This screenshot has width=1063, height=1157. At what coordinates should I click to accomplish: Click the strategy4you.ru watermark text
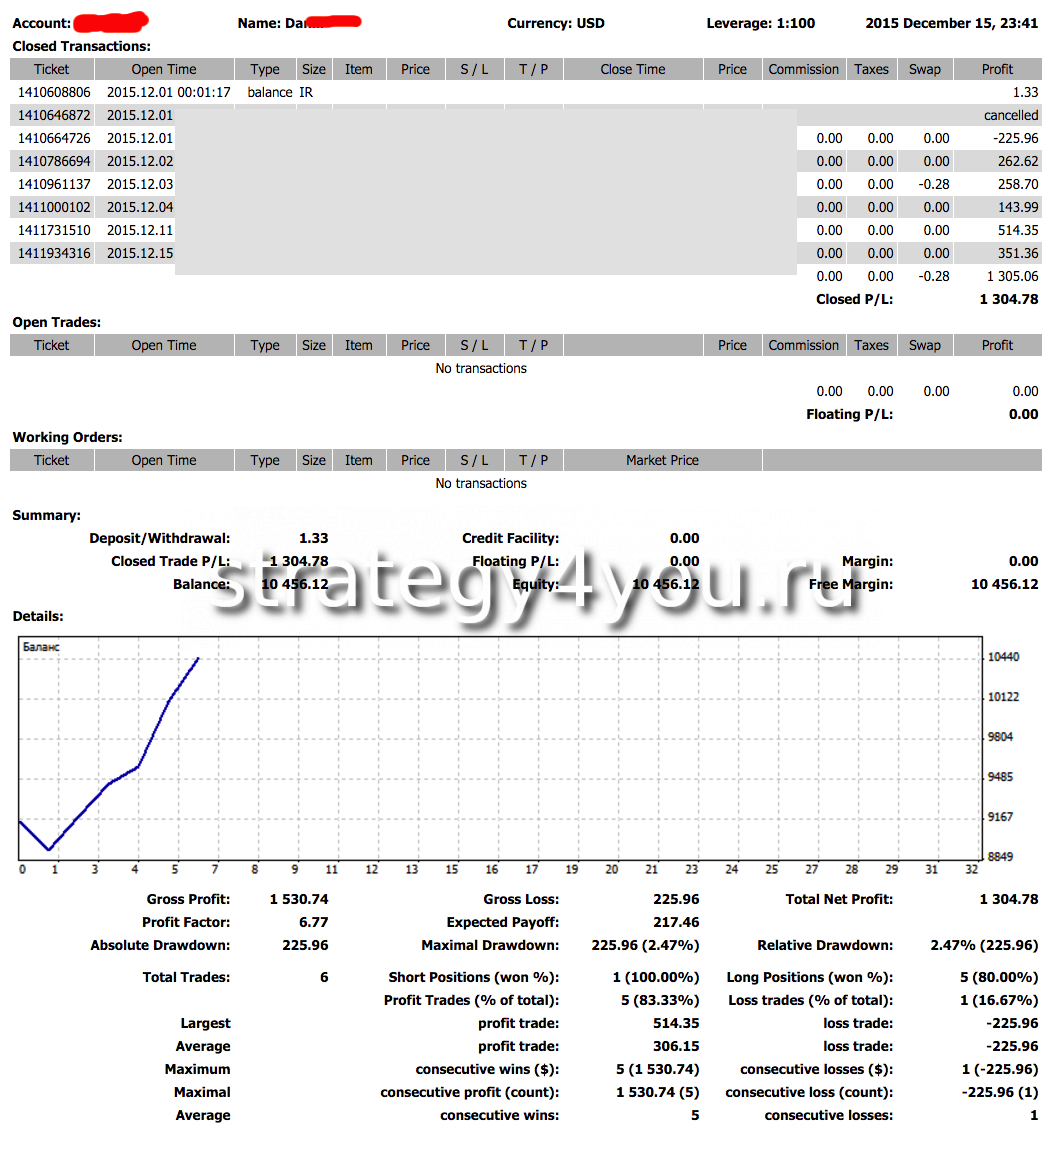[534, 585]
